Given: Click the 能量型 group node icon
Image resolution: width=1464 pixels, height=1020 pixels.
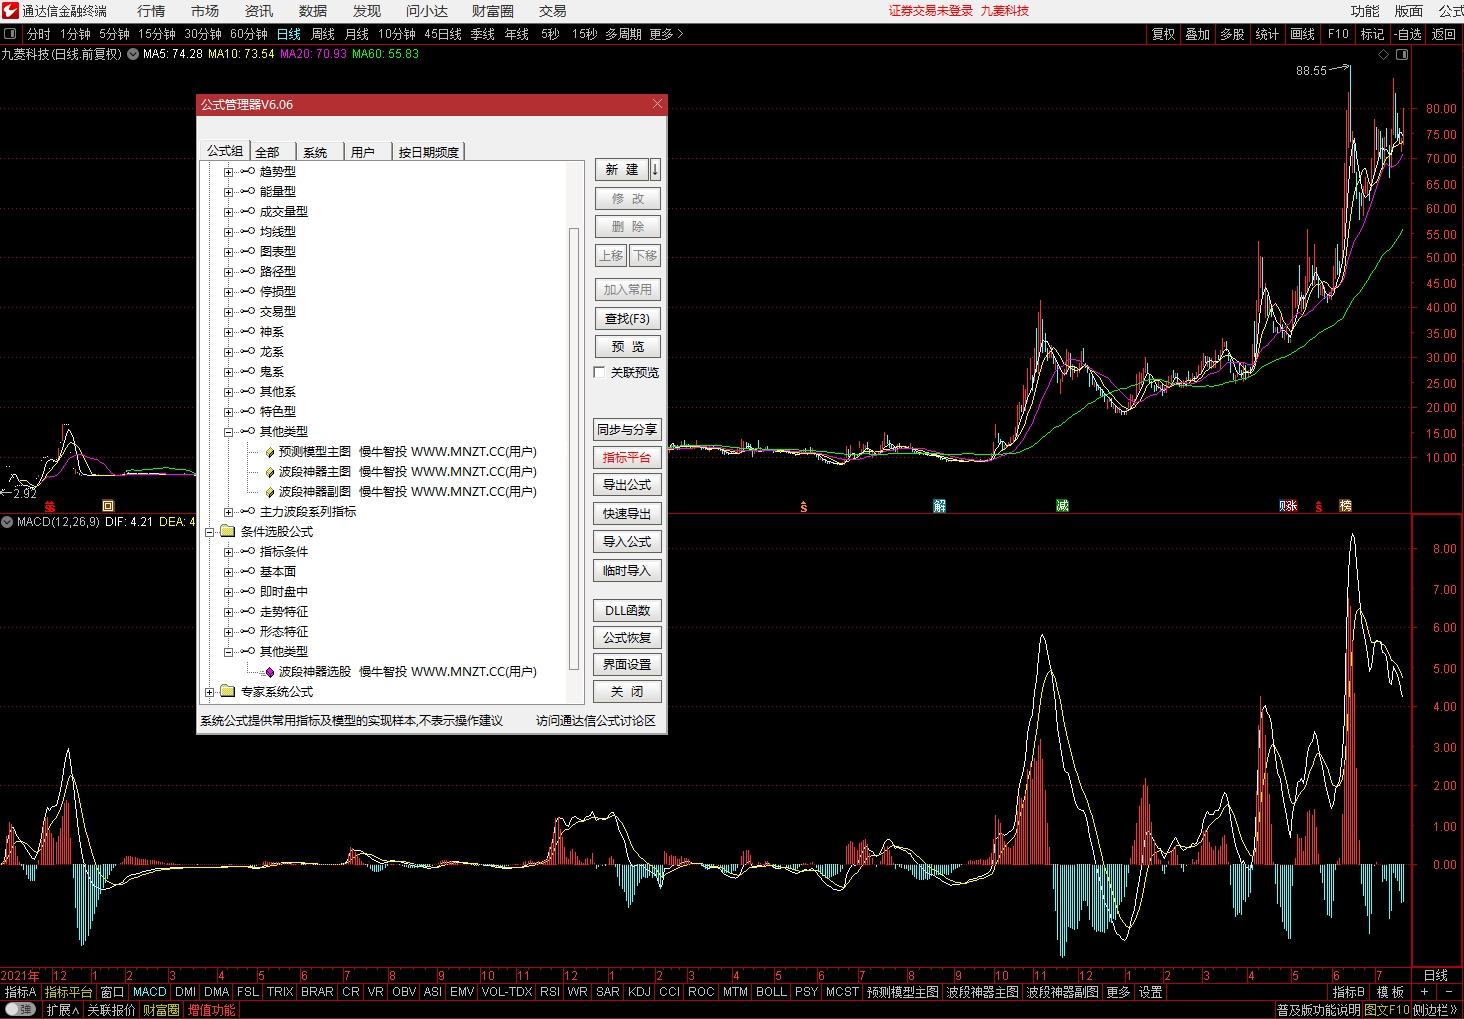Looking at the screenshot, I should tap(247, 191).
